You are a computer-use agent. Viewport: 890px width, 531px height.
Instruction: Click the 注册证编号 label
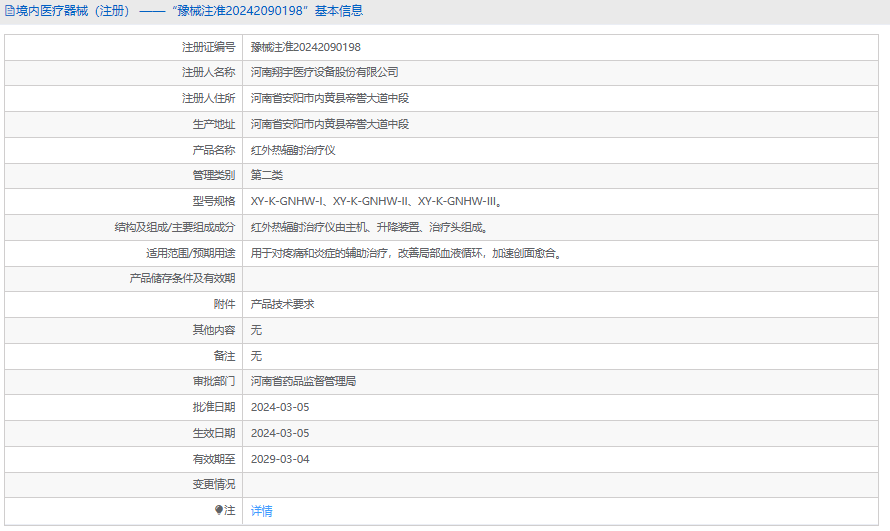(208, 47)
